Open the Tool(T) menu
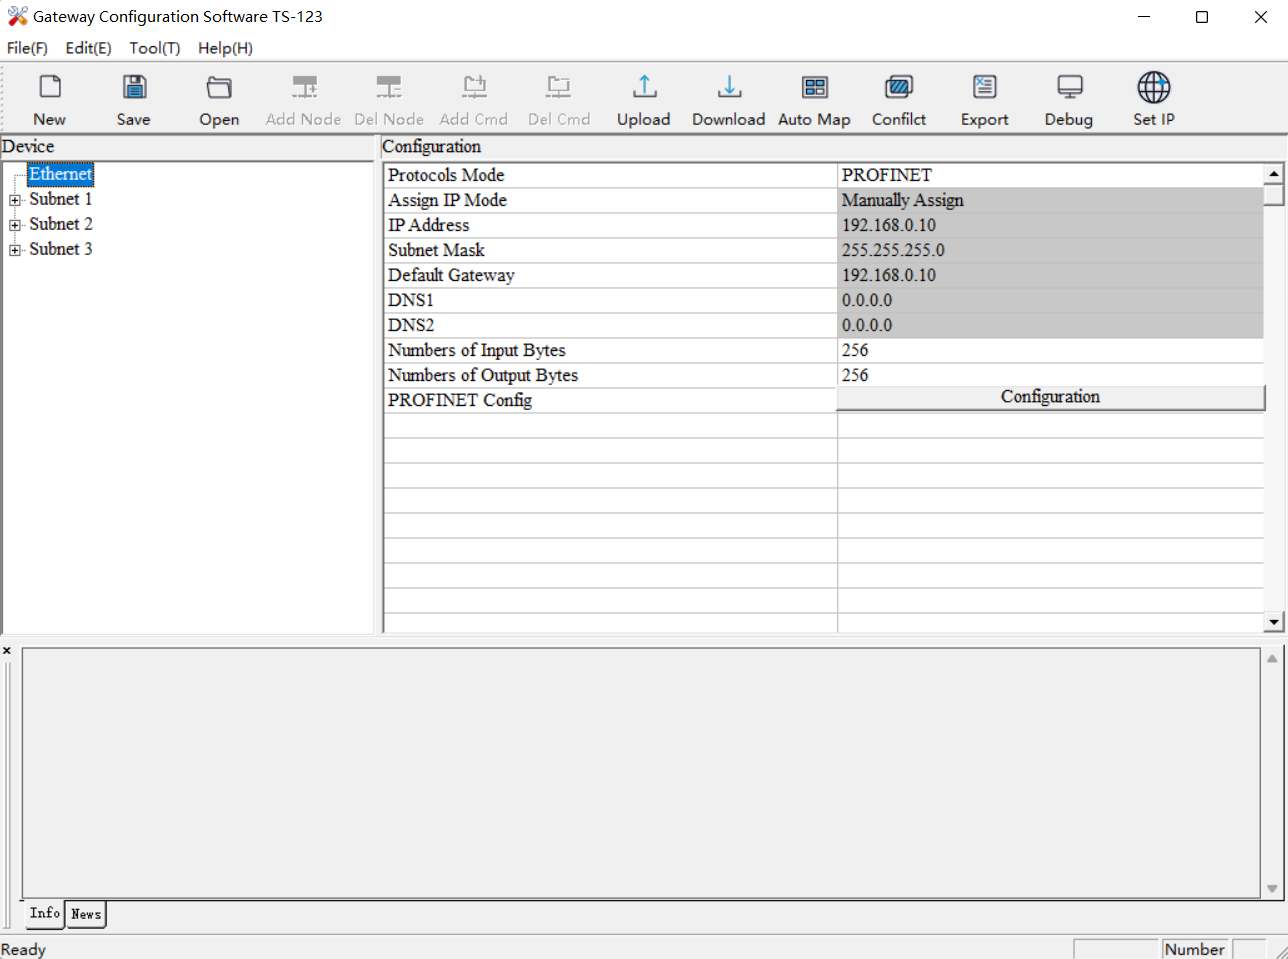This screenshot has height=959, width=1288. [x=154, y=48]
